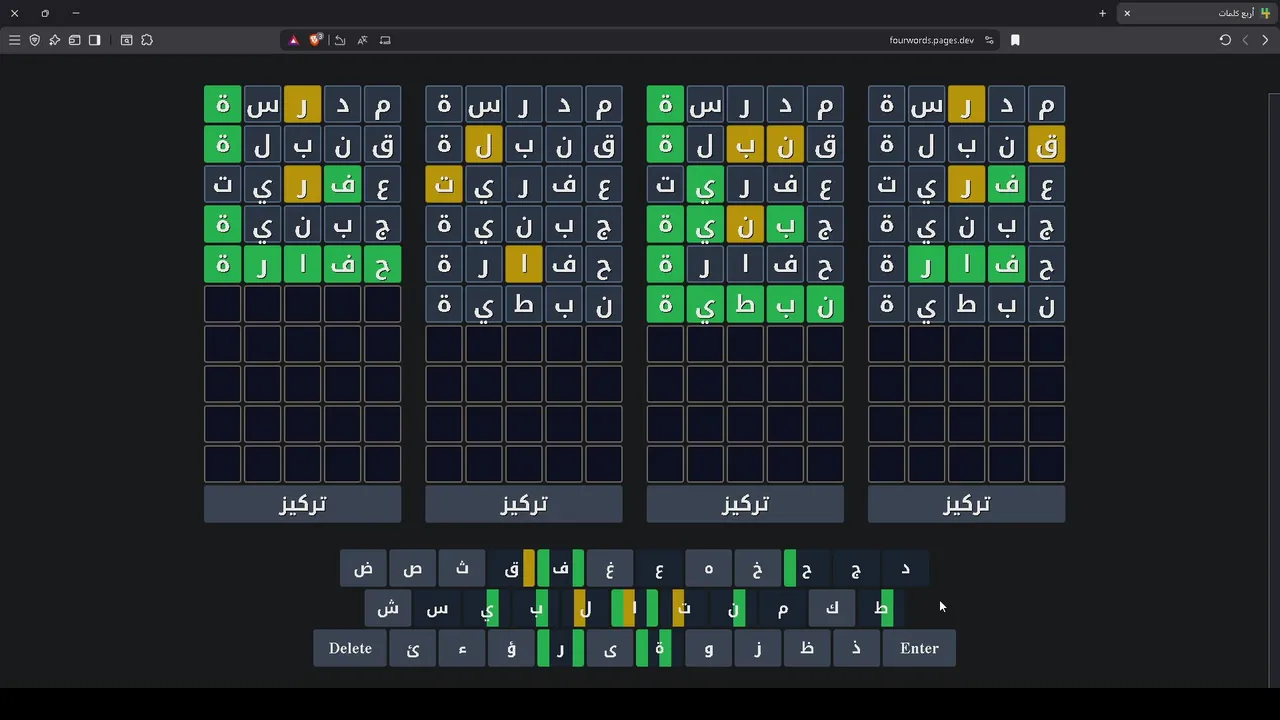The height and width of the screenshot is (720, 1280).
Task: Click the translate page icon
Action: pyautogui.click(x=362, y=40)
